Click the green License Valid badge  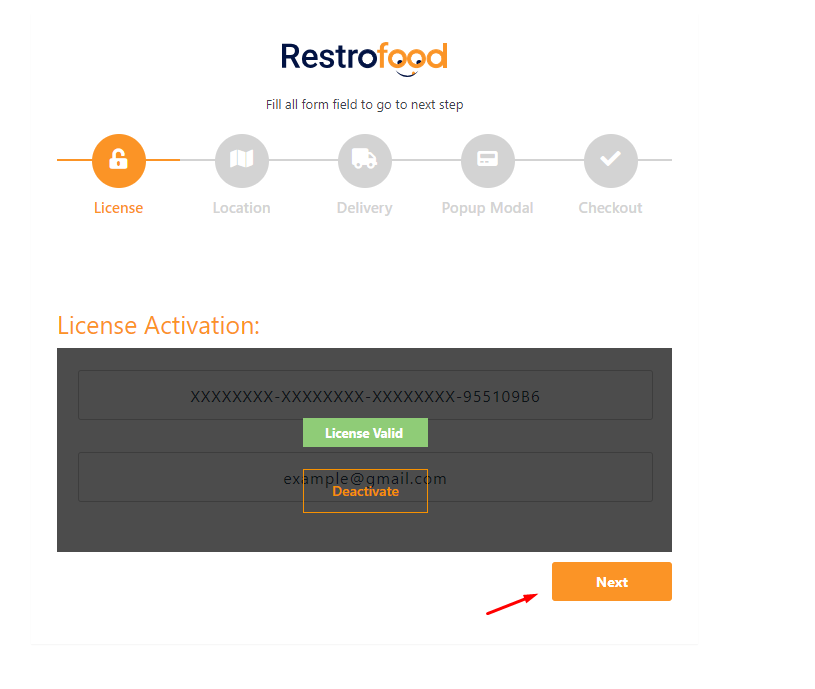click(365, 433)
